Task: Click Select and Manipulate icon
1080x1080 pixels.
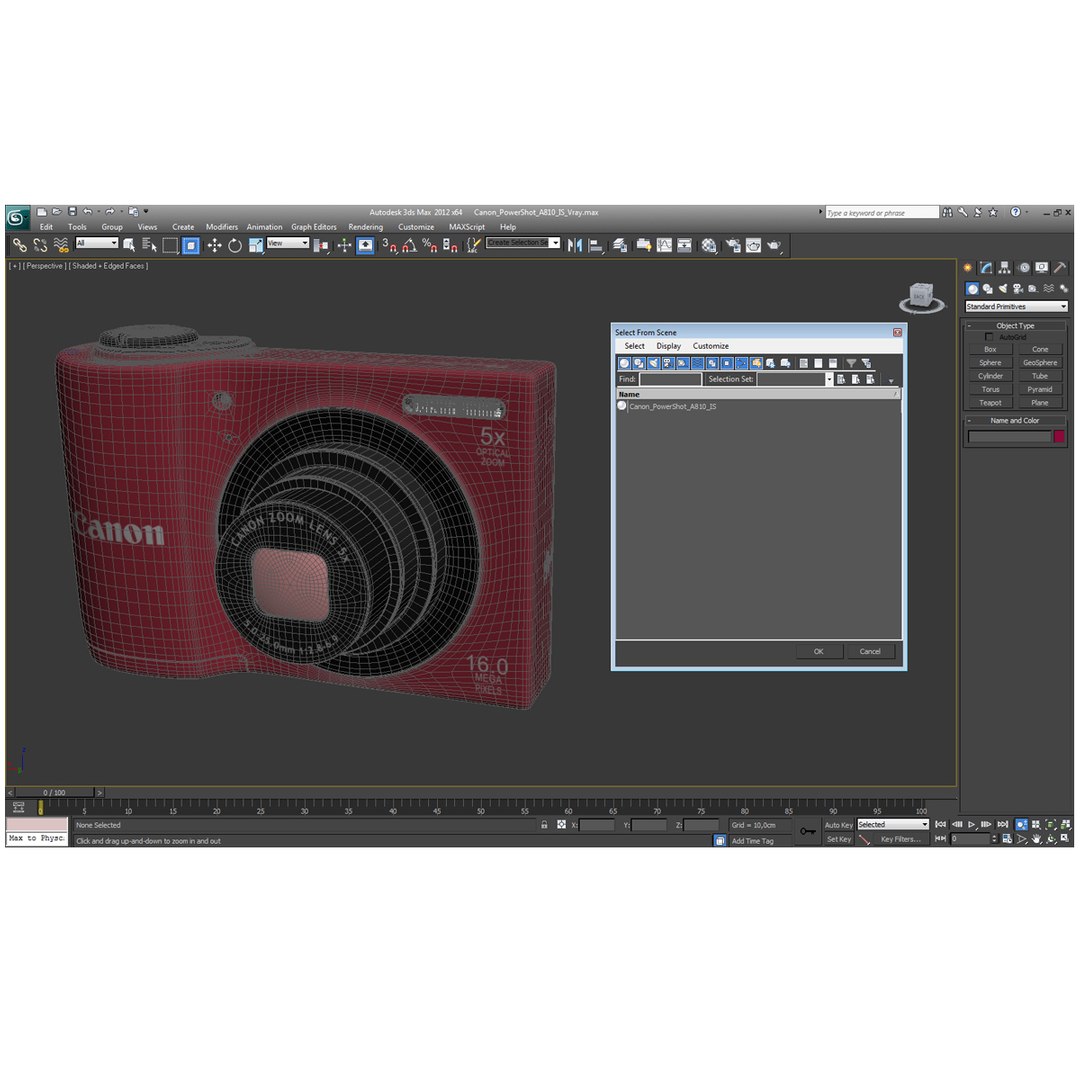Action: (344, 245)
